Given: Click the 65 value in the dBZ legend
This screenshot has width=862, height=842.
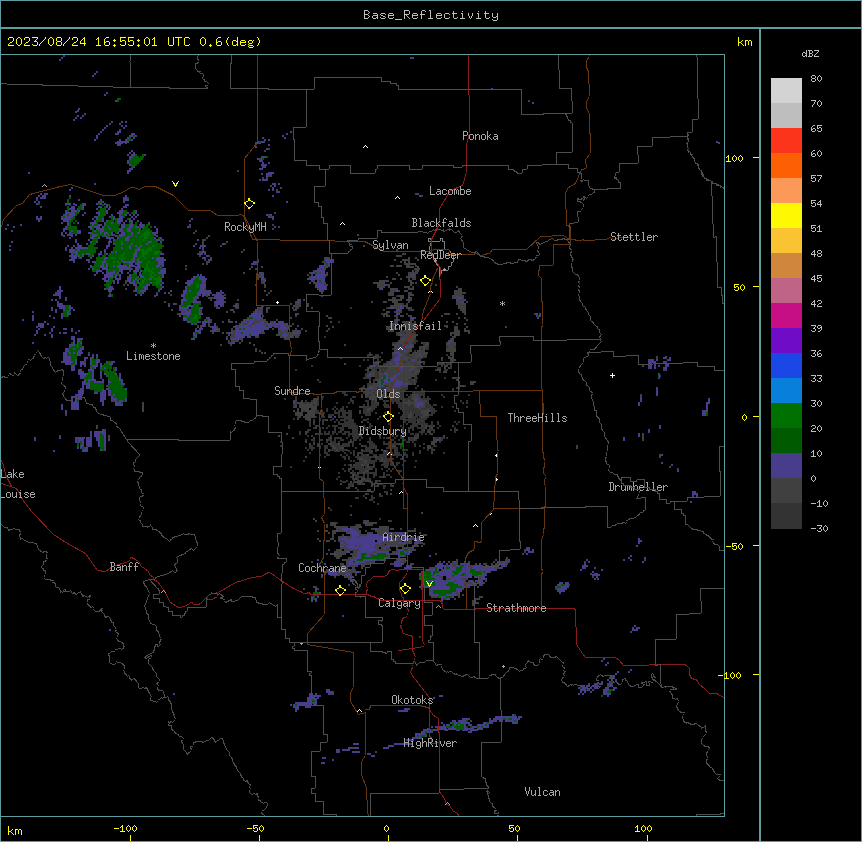Looking at the screenshot, I should click(816, 128).
